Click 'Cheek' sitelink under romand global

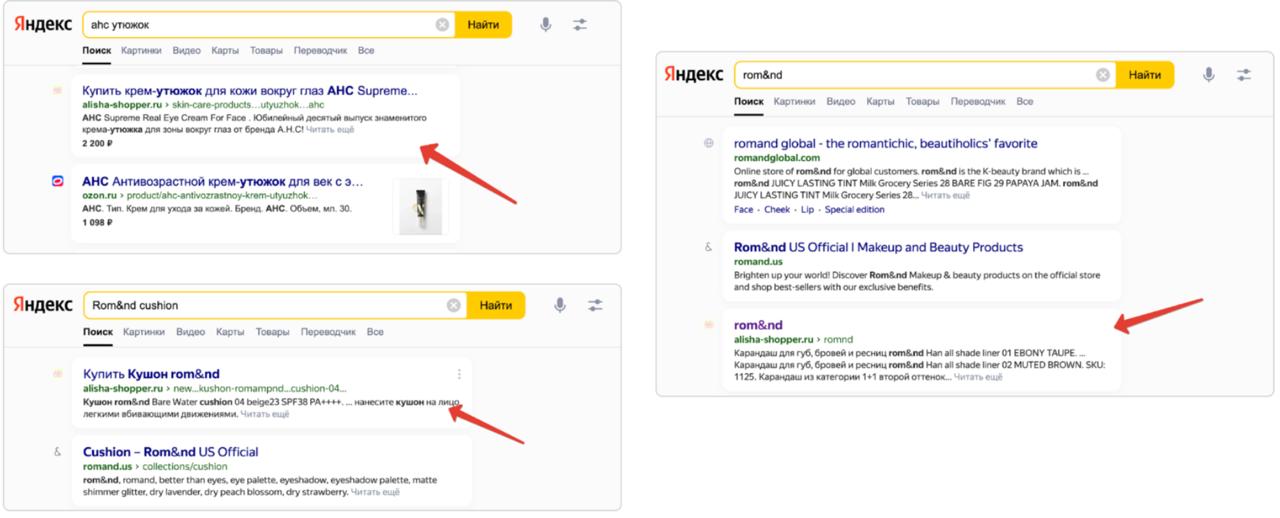(x=777, y=210)
